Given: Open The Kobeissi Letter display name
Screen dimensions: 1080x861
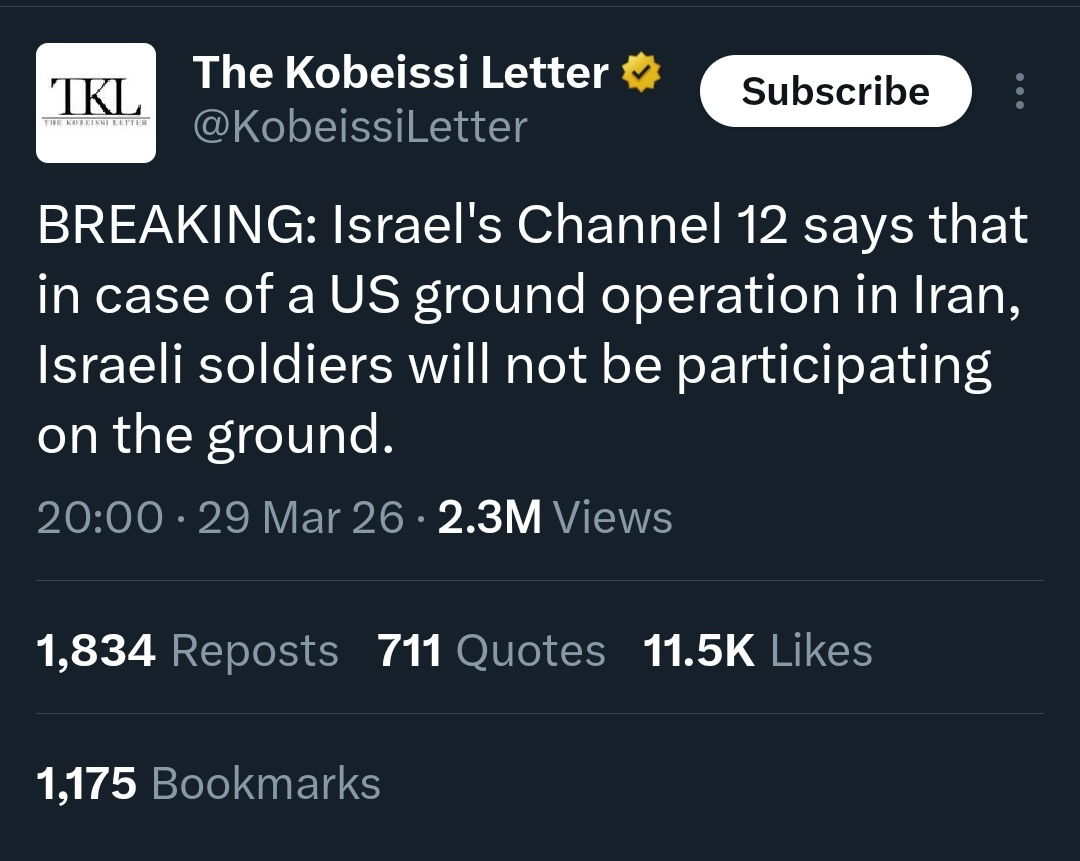Looking at the screenshot, I should pos(400,73).
